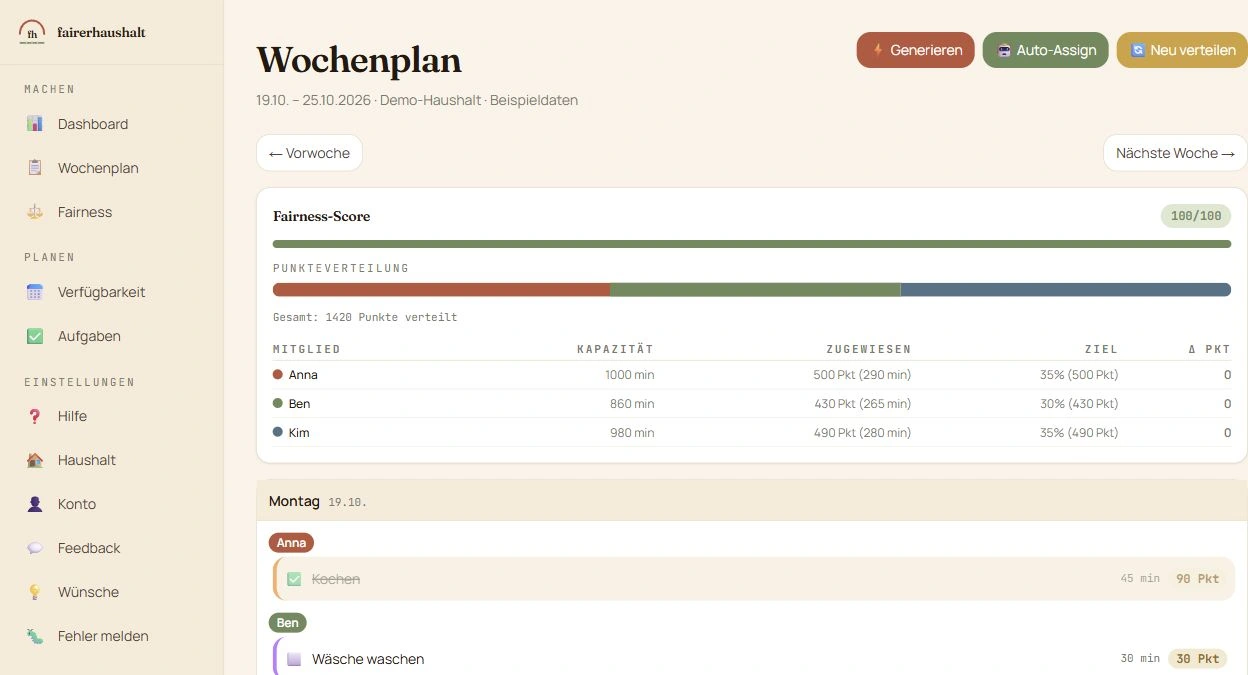The height and width of the screenshot is (675, 1248).
Task: Click the blue Kim segment of Punkteverteilung
Action: click(1066, 290)
